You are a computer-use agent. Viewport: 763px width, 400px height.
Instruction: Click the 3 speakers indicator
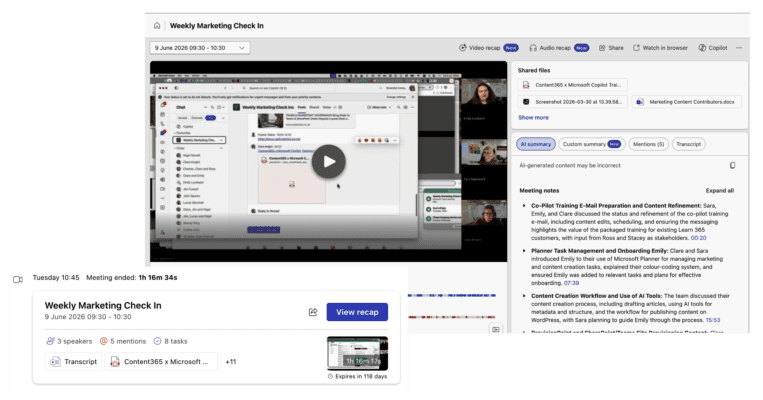pyautogui.click(x=69, y=341)
